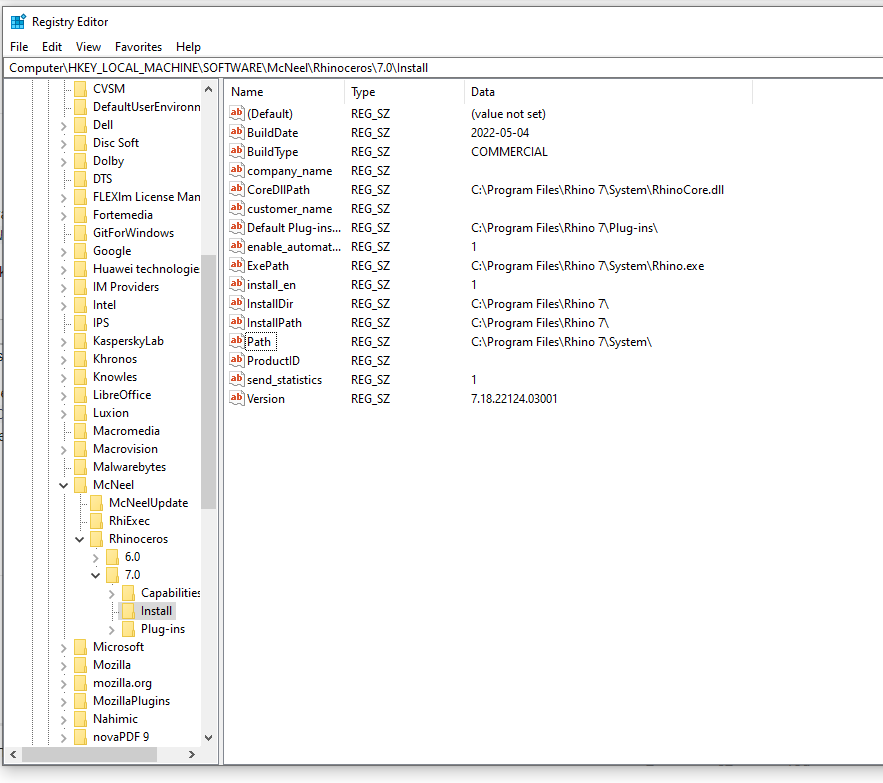
Task: Collapse the Rhinoceros key
Action: 80,538
